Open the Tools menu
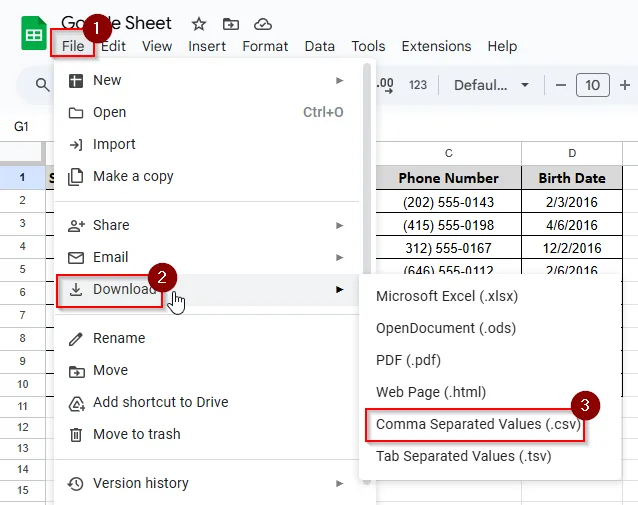 (368, 46)
